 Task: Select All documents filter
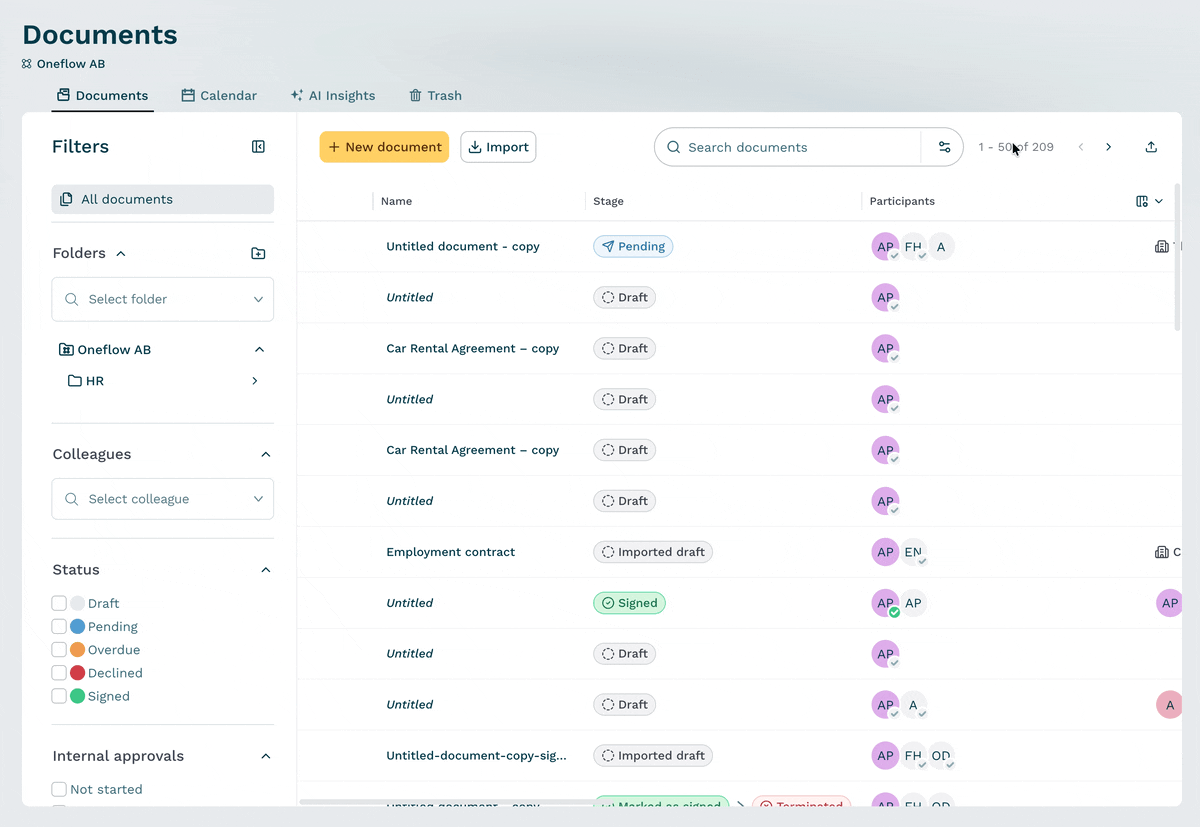163,199
